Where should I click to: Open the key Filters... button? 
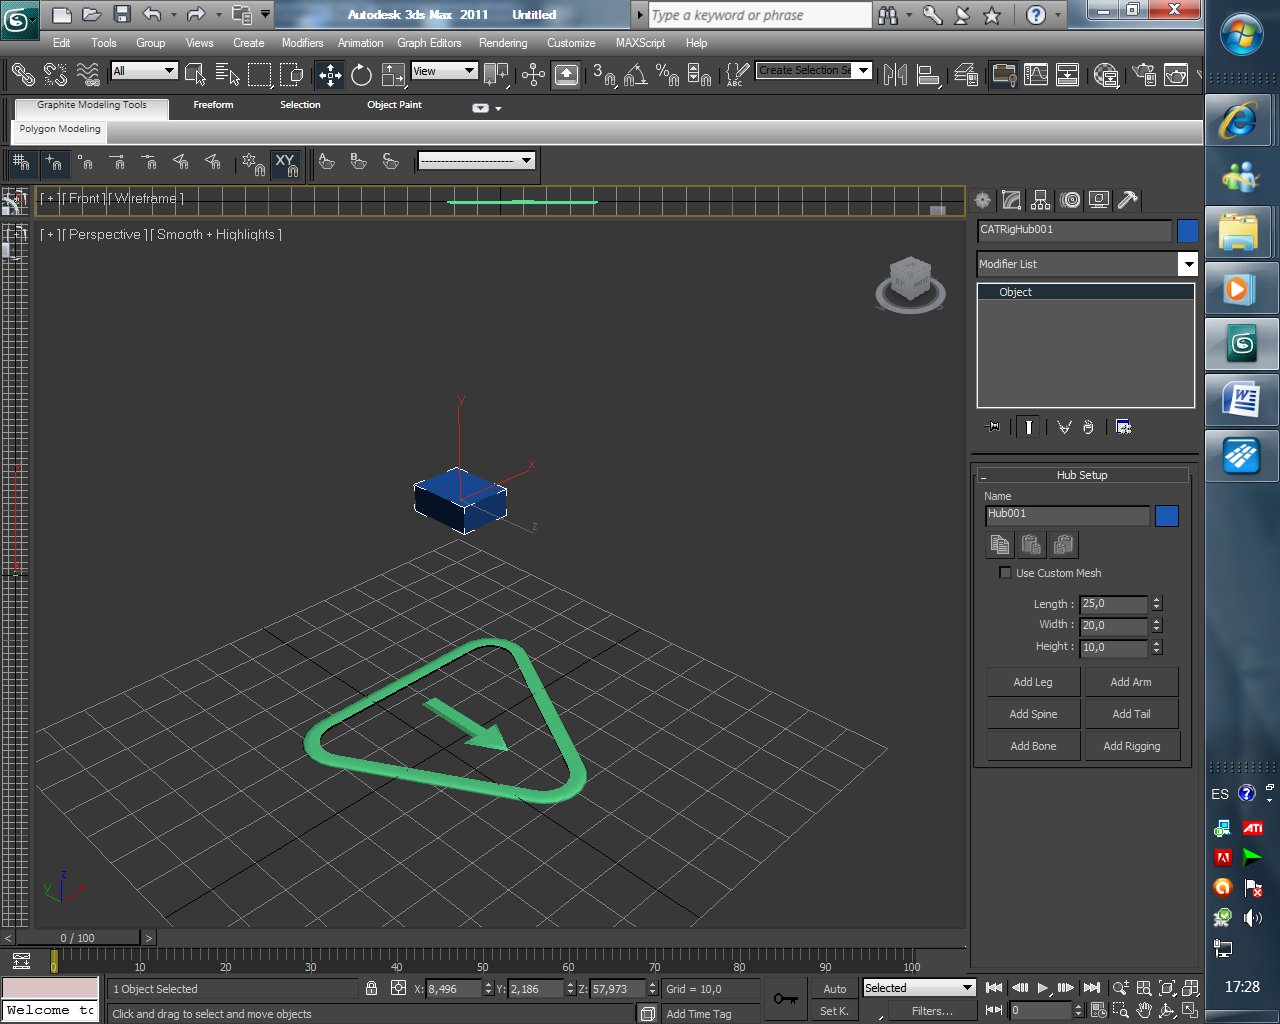(932, 1011)
